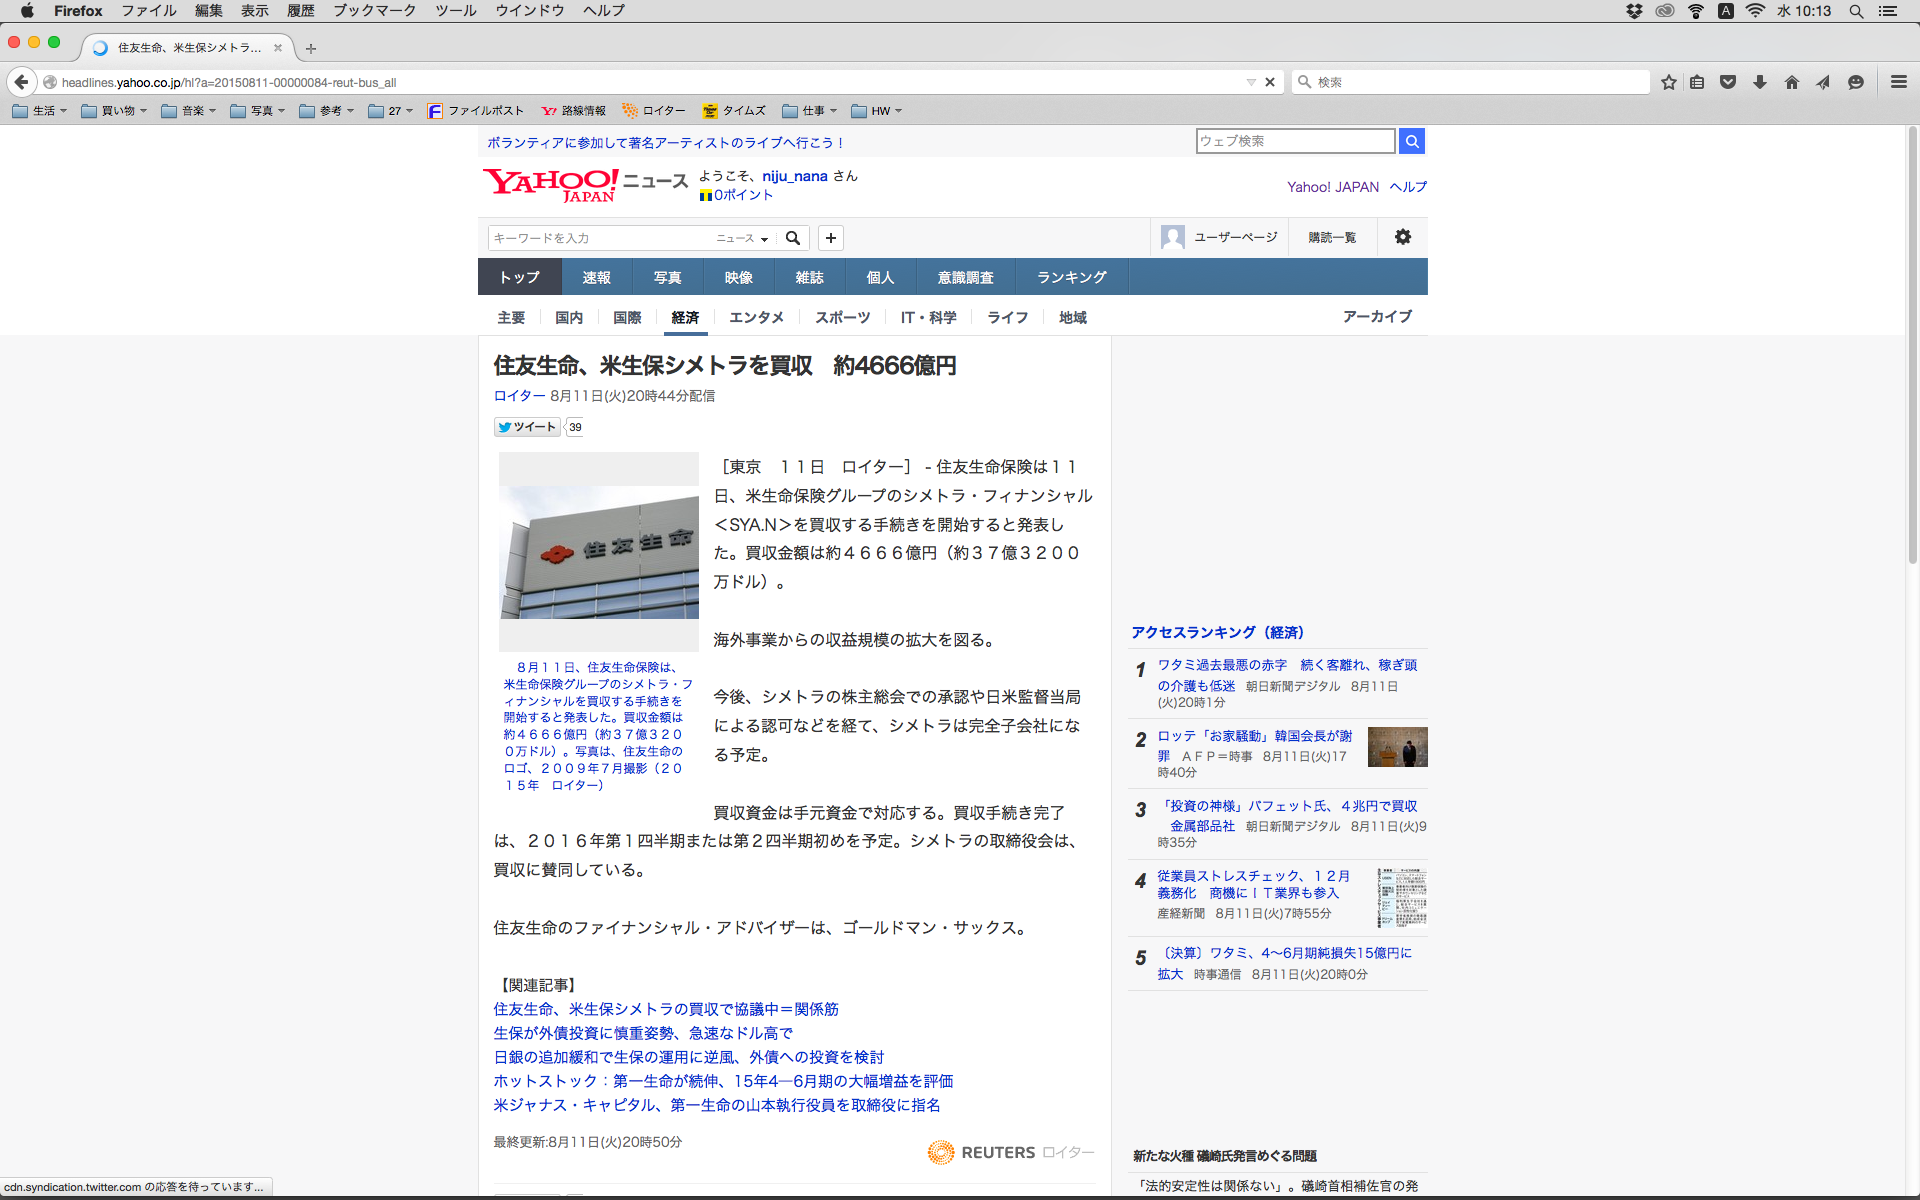Image resolution: width=1920 pixels, height=1200 pixels.
Task: Bookmark this page with the star icon
Action: click(1668, 82)
